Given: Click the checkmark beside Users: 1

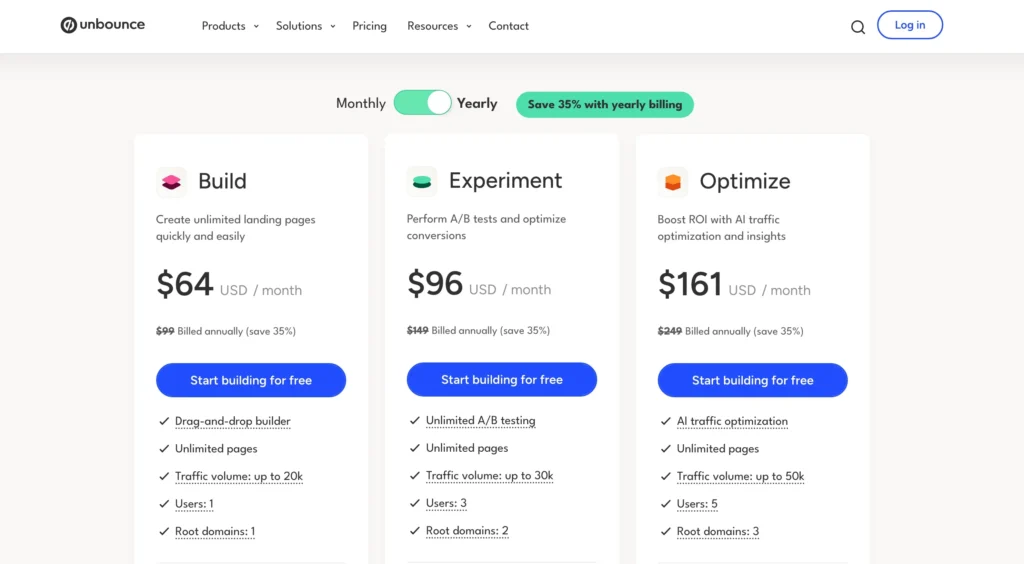Looking at the screenshot, I should pos(164,504).
